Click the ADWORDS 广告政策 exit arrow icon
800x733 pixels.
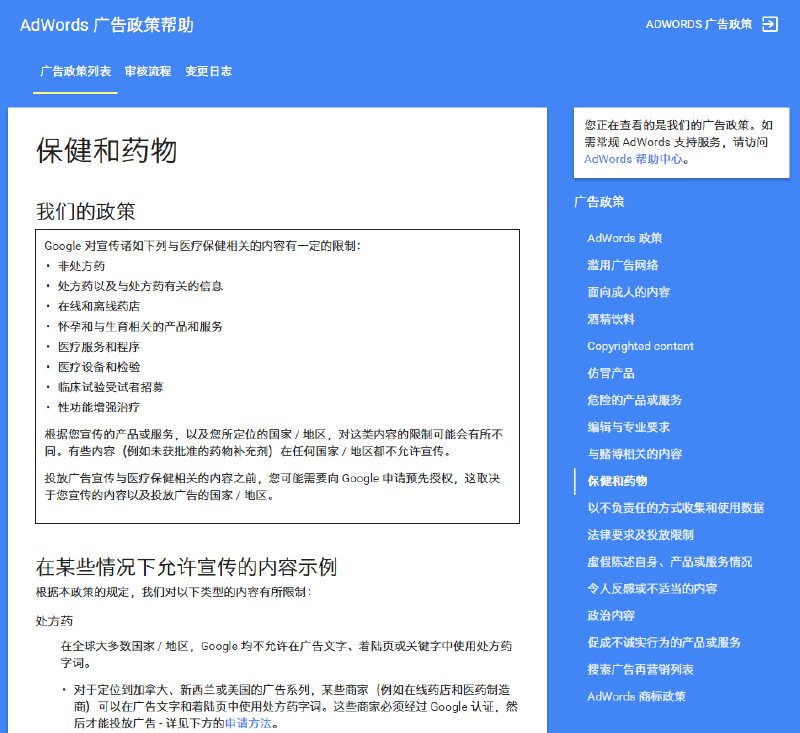(x=770, y=24)
